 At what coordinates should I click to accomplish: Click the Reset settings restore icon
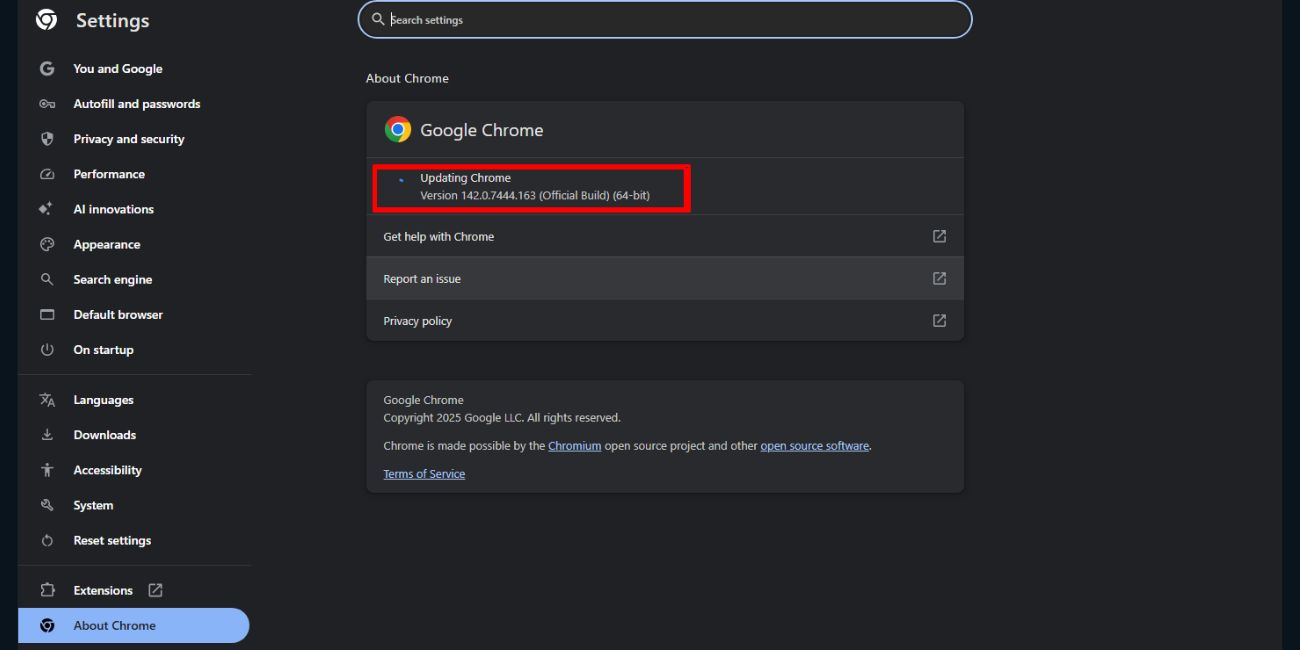[46, 540]
